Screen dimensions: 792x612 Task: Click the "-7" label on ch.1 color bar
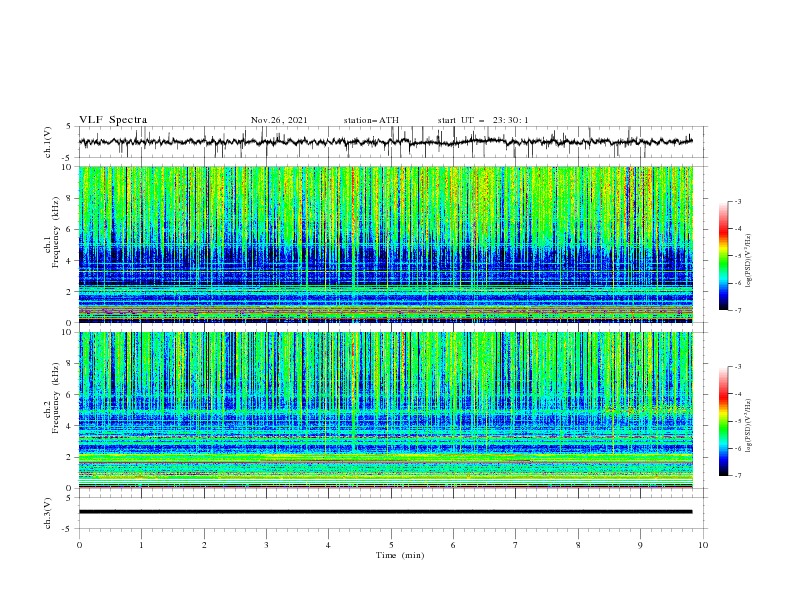tap(738, 310)
